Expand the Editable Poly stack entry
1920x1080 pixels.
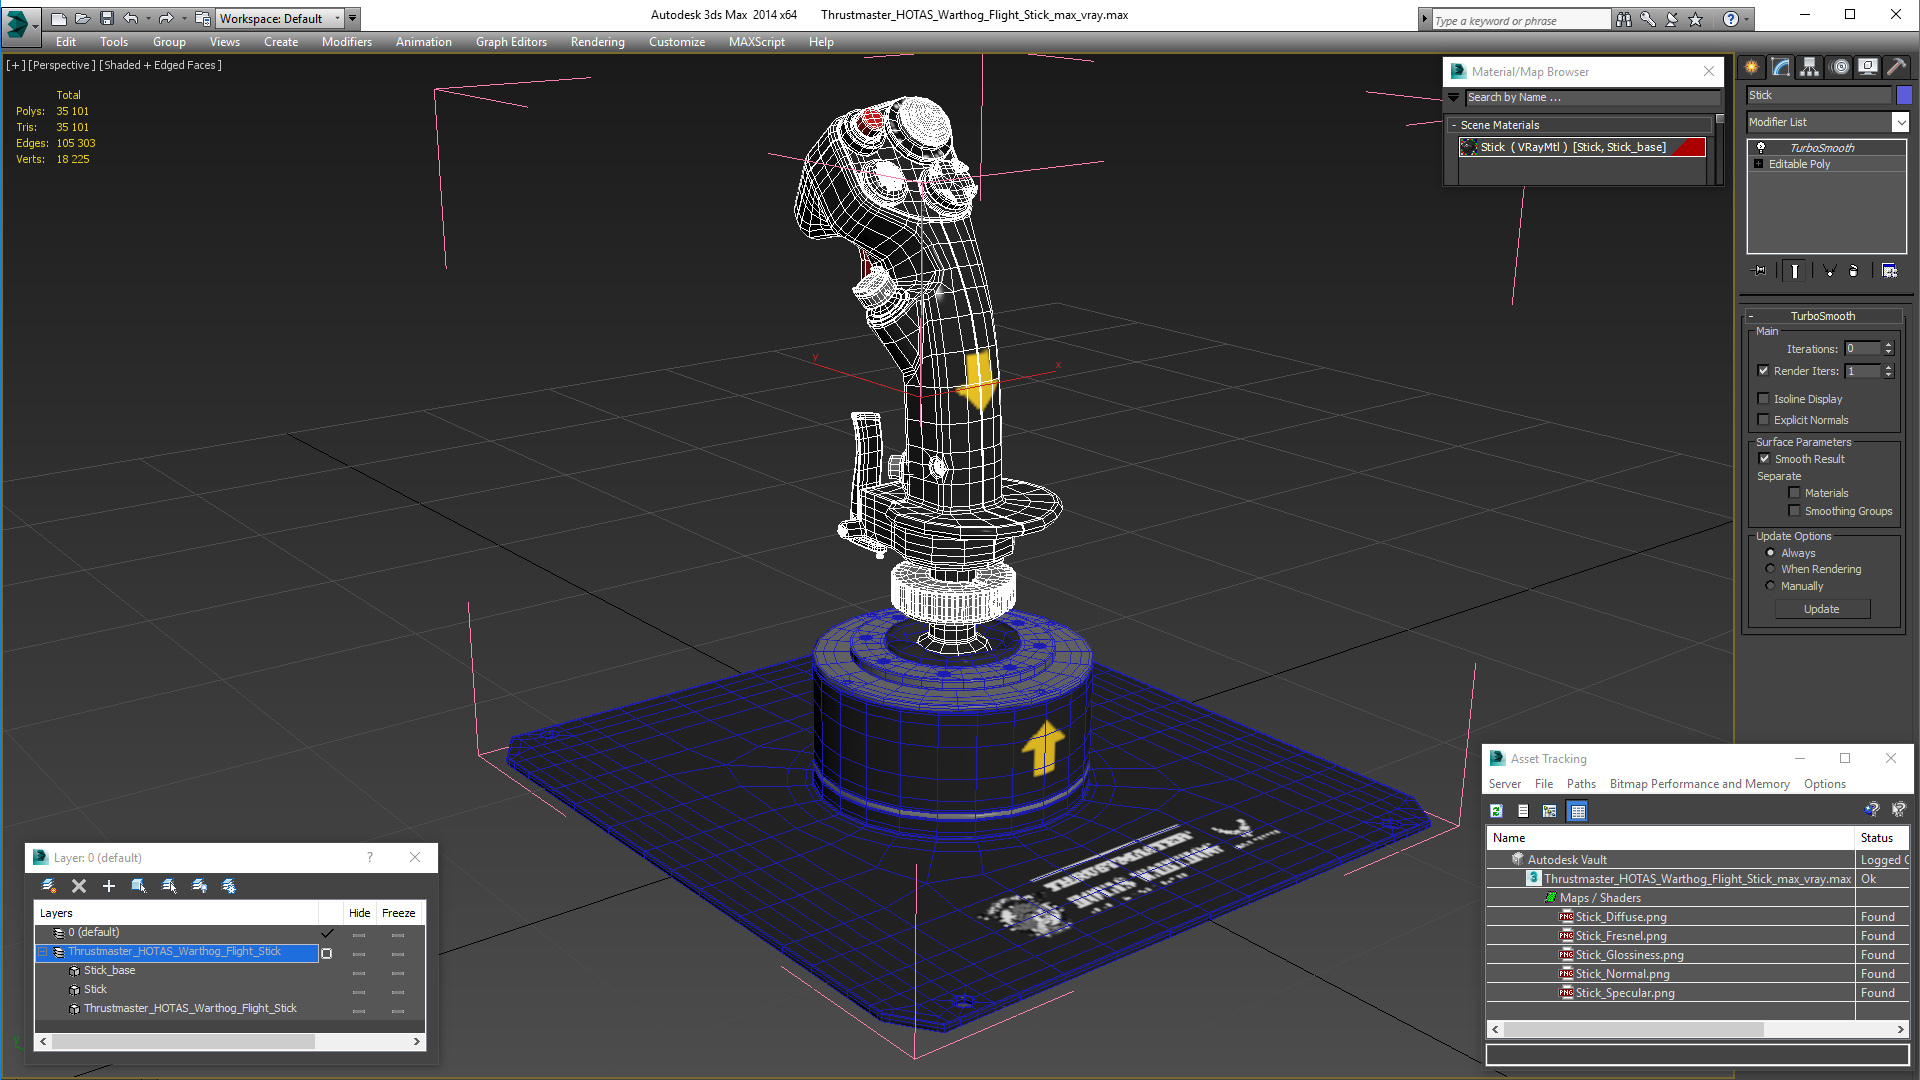click(x=1759, y=164)
